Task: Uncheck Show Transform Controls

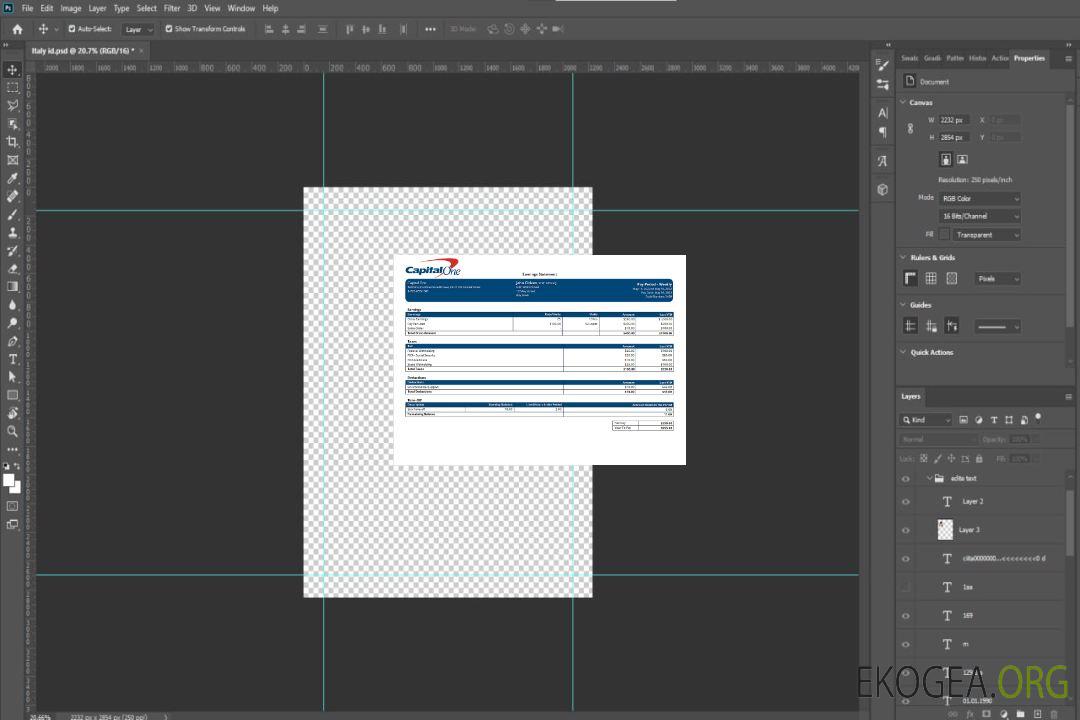Action: pyautogui.click(x=168, y=29)
